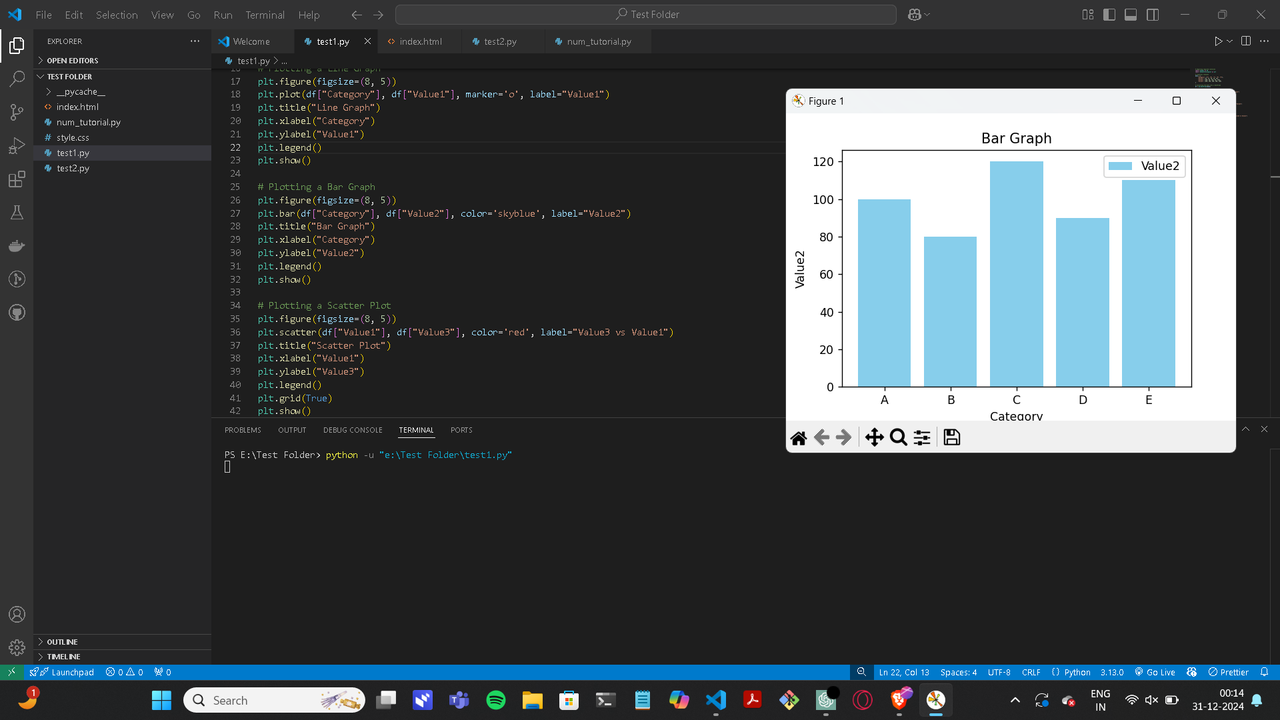The image size is (1280, 720).
Task: Open the GitHub view in activity bar
Action: 16,312
